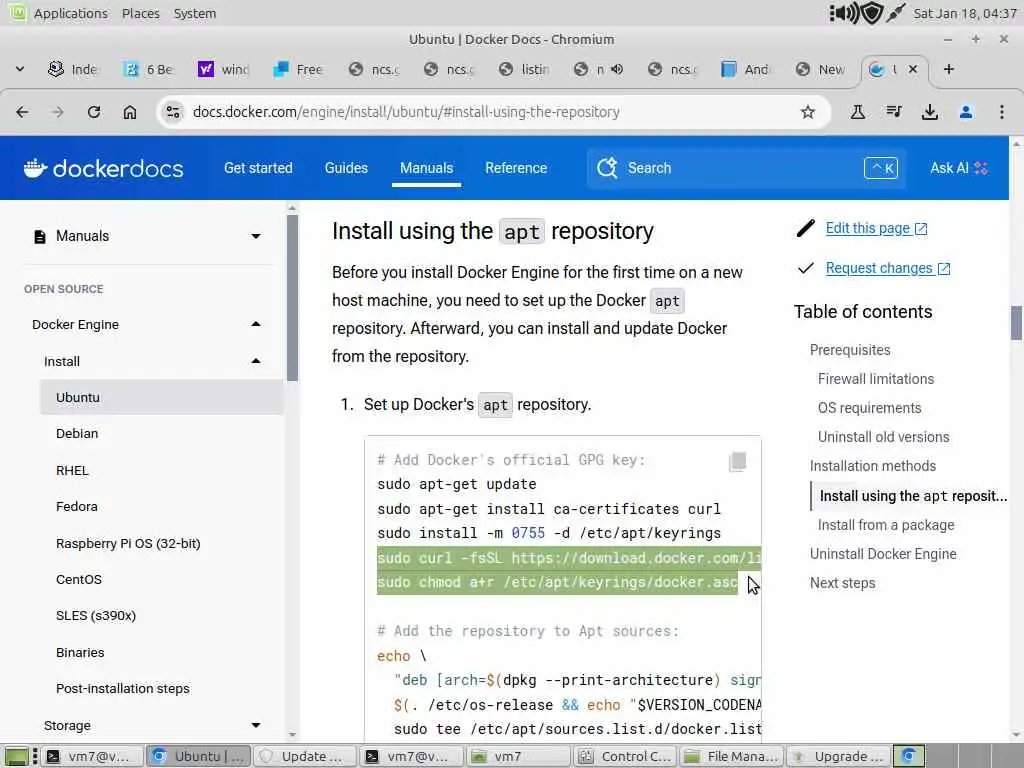Open the downloads icon in toolbar
Image resolution: width=1024 pixels, height=768 pixels.
pos(930,112)
